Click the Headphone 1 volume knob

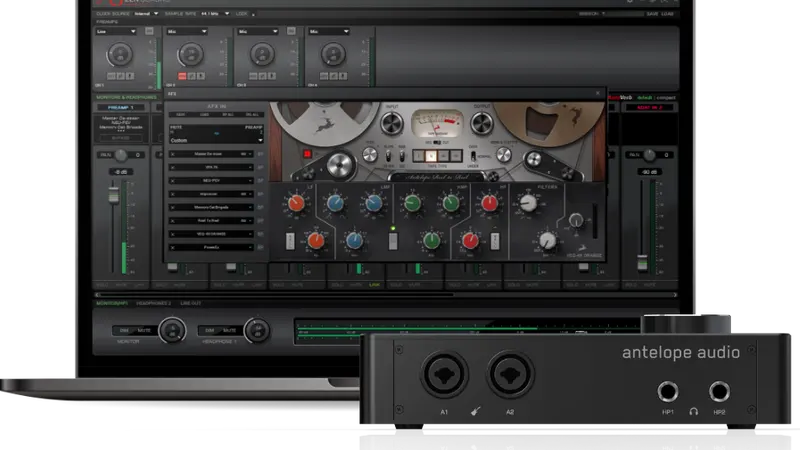click(x=256, y=330)
